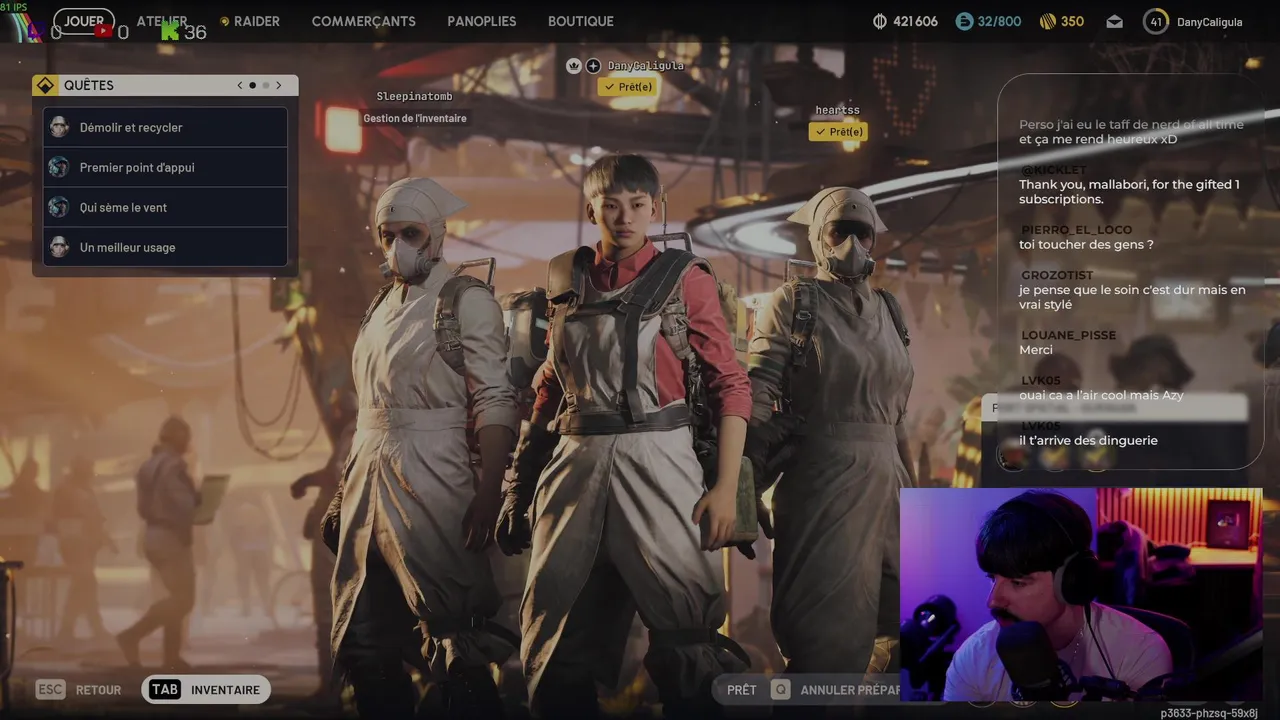The image size is (1280, 720).
Task: Click the yellow QUÊTES diamond icon
Action: 45,86
